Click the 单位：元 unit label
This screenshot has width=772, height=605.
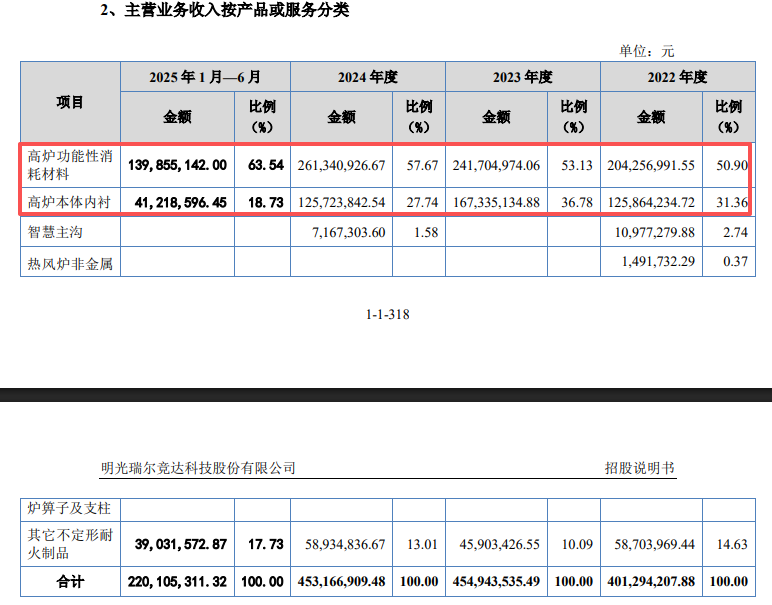[647, 50]
